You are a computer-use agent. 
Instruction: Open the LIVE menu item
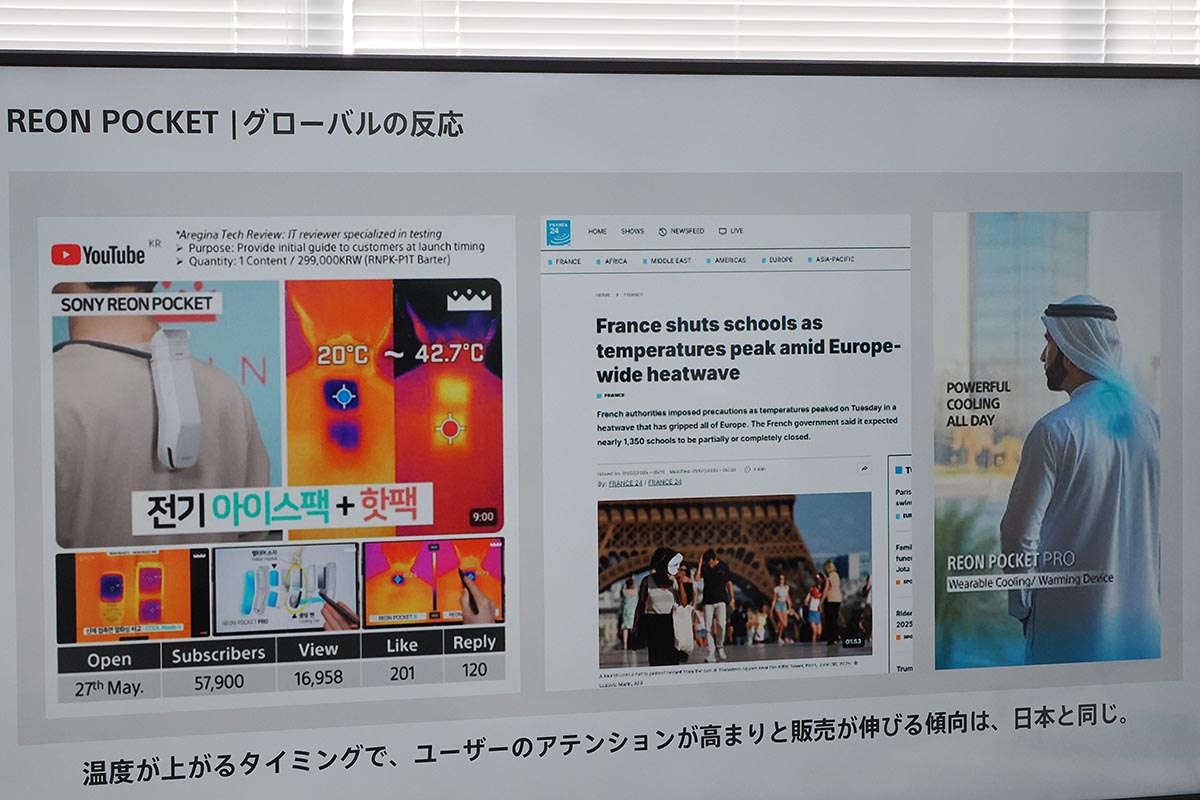[x=731, y=231]
